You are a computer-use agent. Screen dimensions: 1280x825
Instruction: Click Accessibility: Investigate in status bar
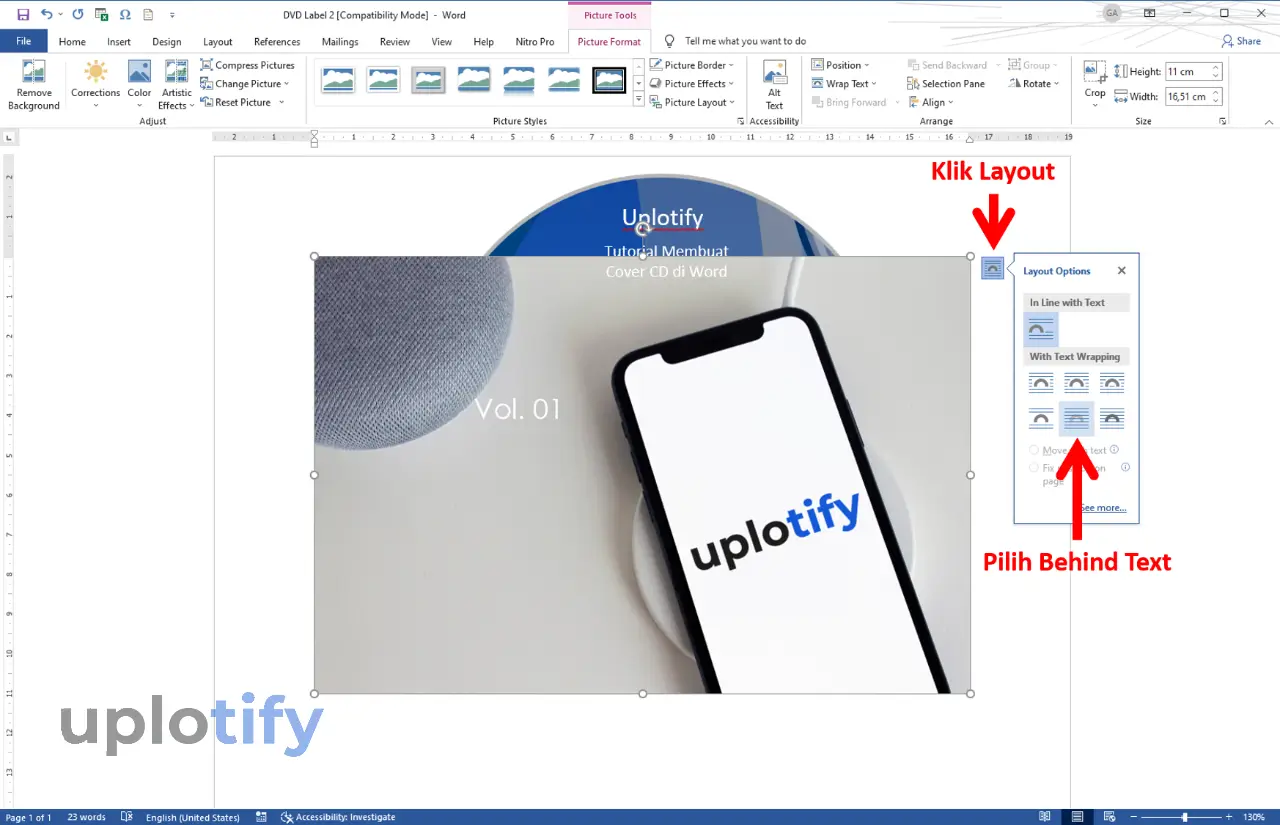[338, 817]
